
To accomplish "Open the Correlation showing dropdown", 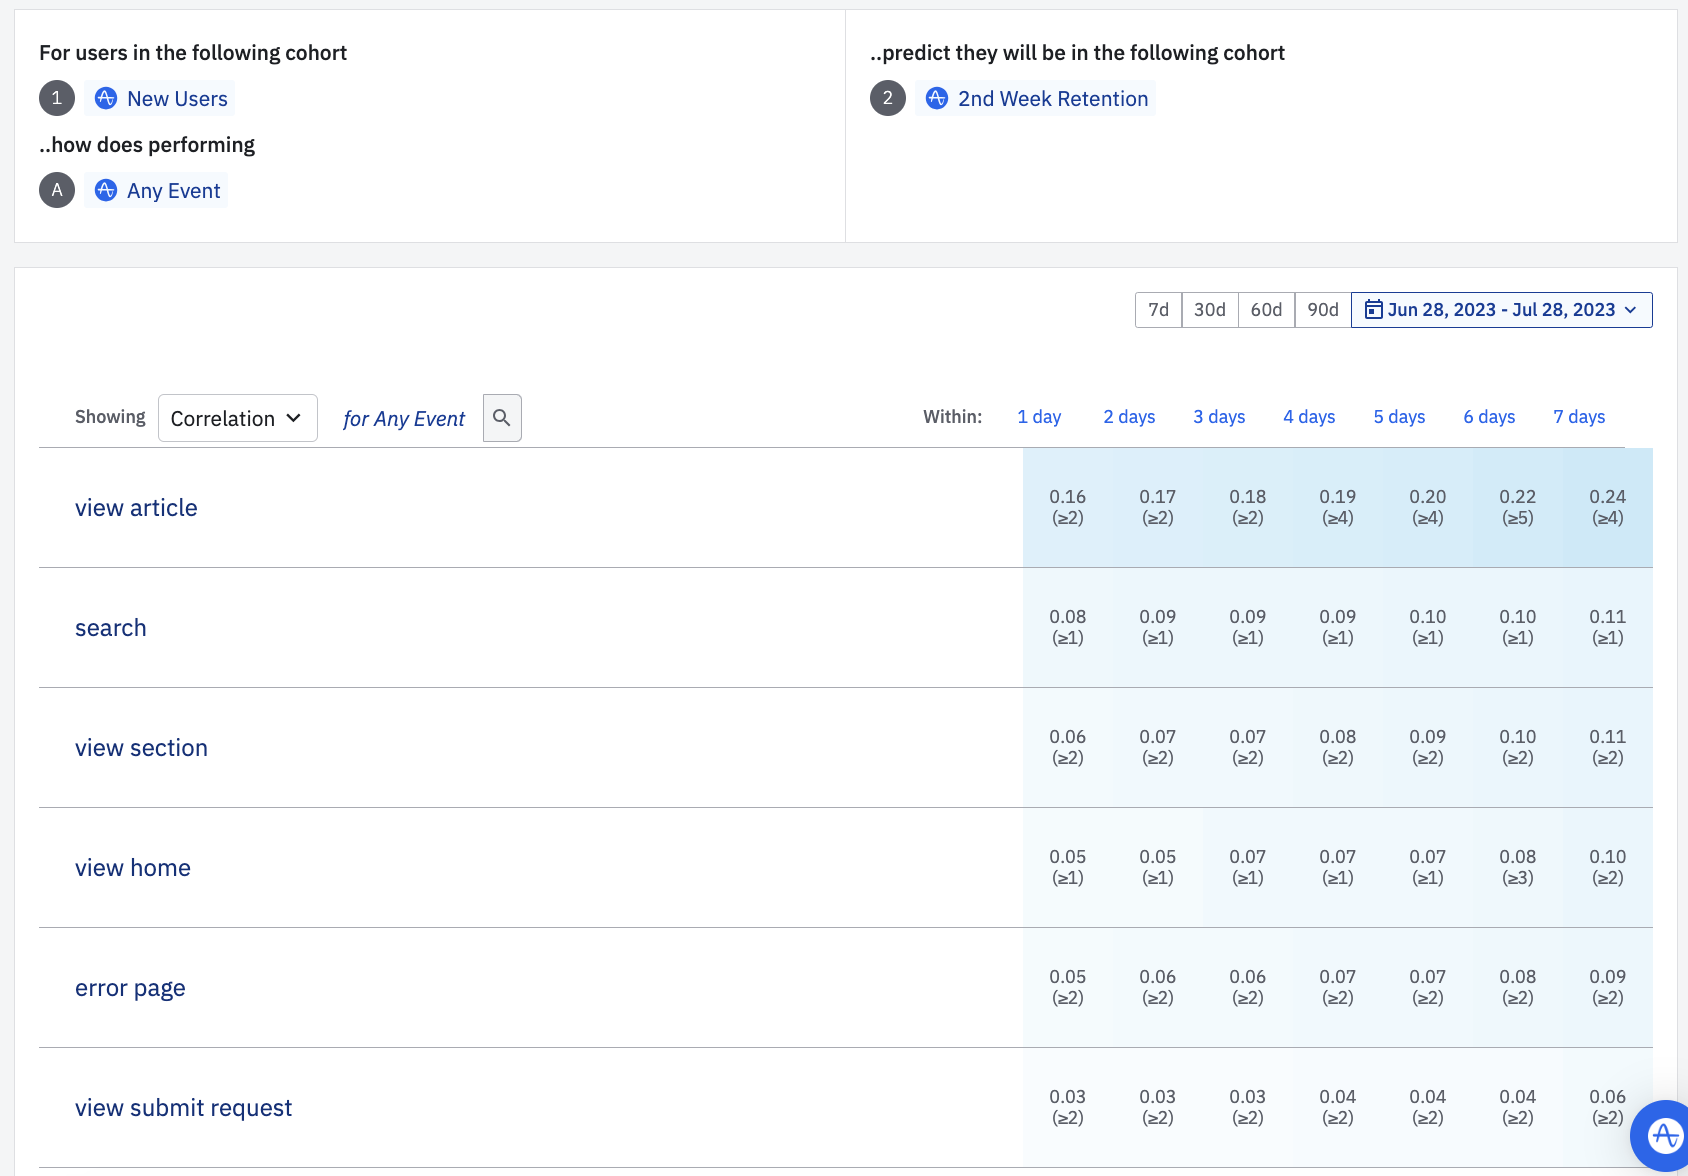I will coord(237,418).
